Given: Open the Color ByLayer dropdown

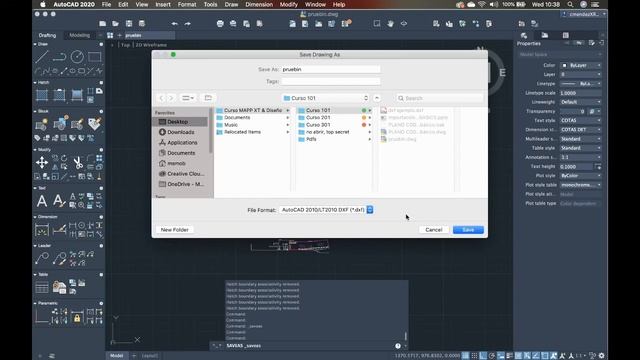Looking at the screenshot, I should [580, 65].
